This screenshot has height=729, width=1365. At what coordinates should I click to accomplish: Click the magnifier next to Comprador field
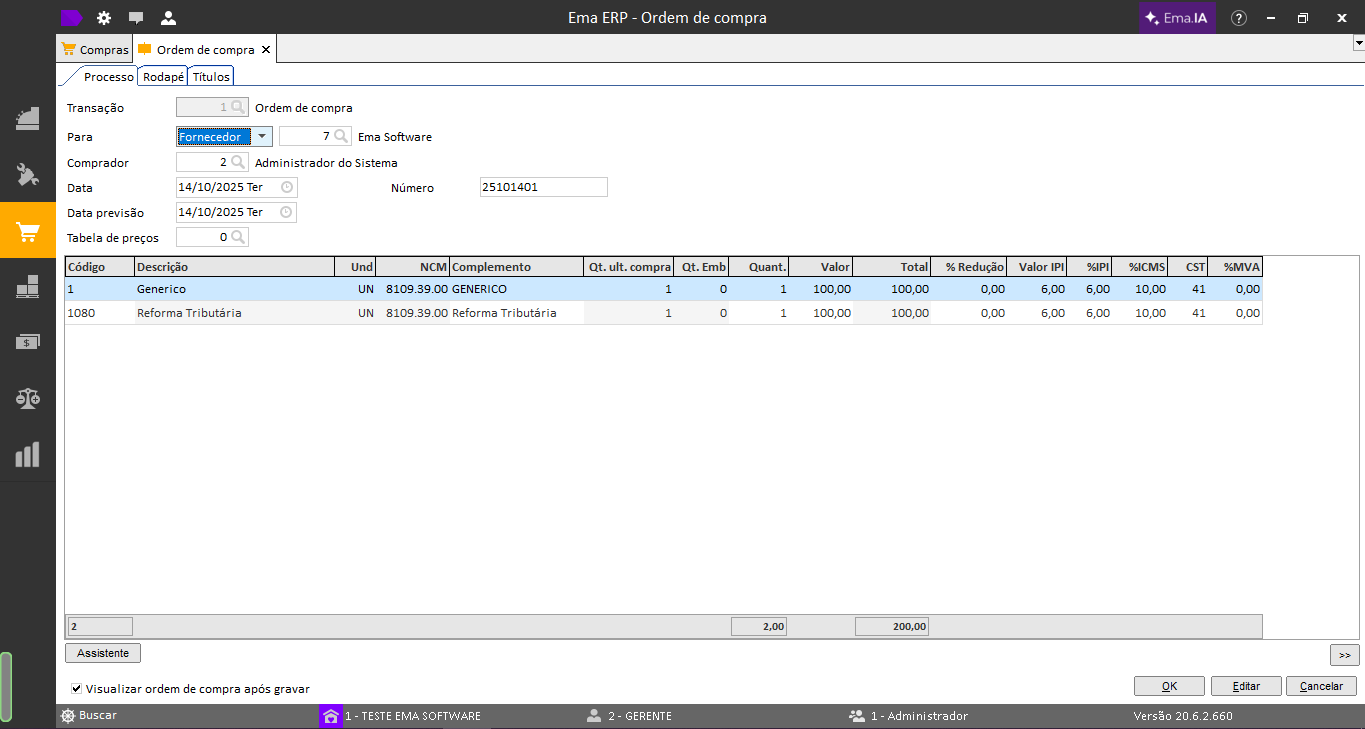pos(238,162)
